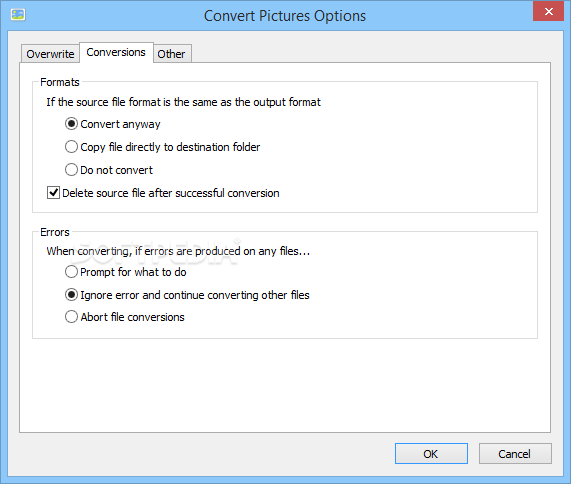Confirm settings with the OK button
Image resolution: width=571 pixels, height=484 pixels.
pos(431,454)
